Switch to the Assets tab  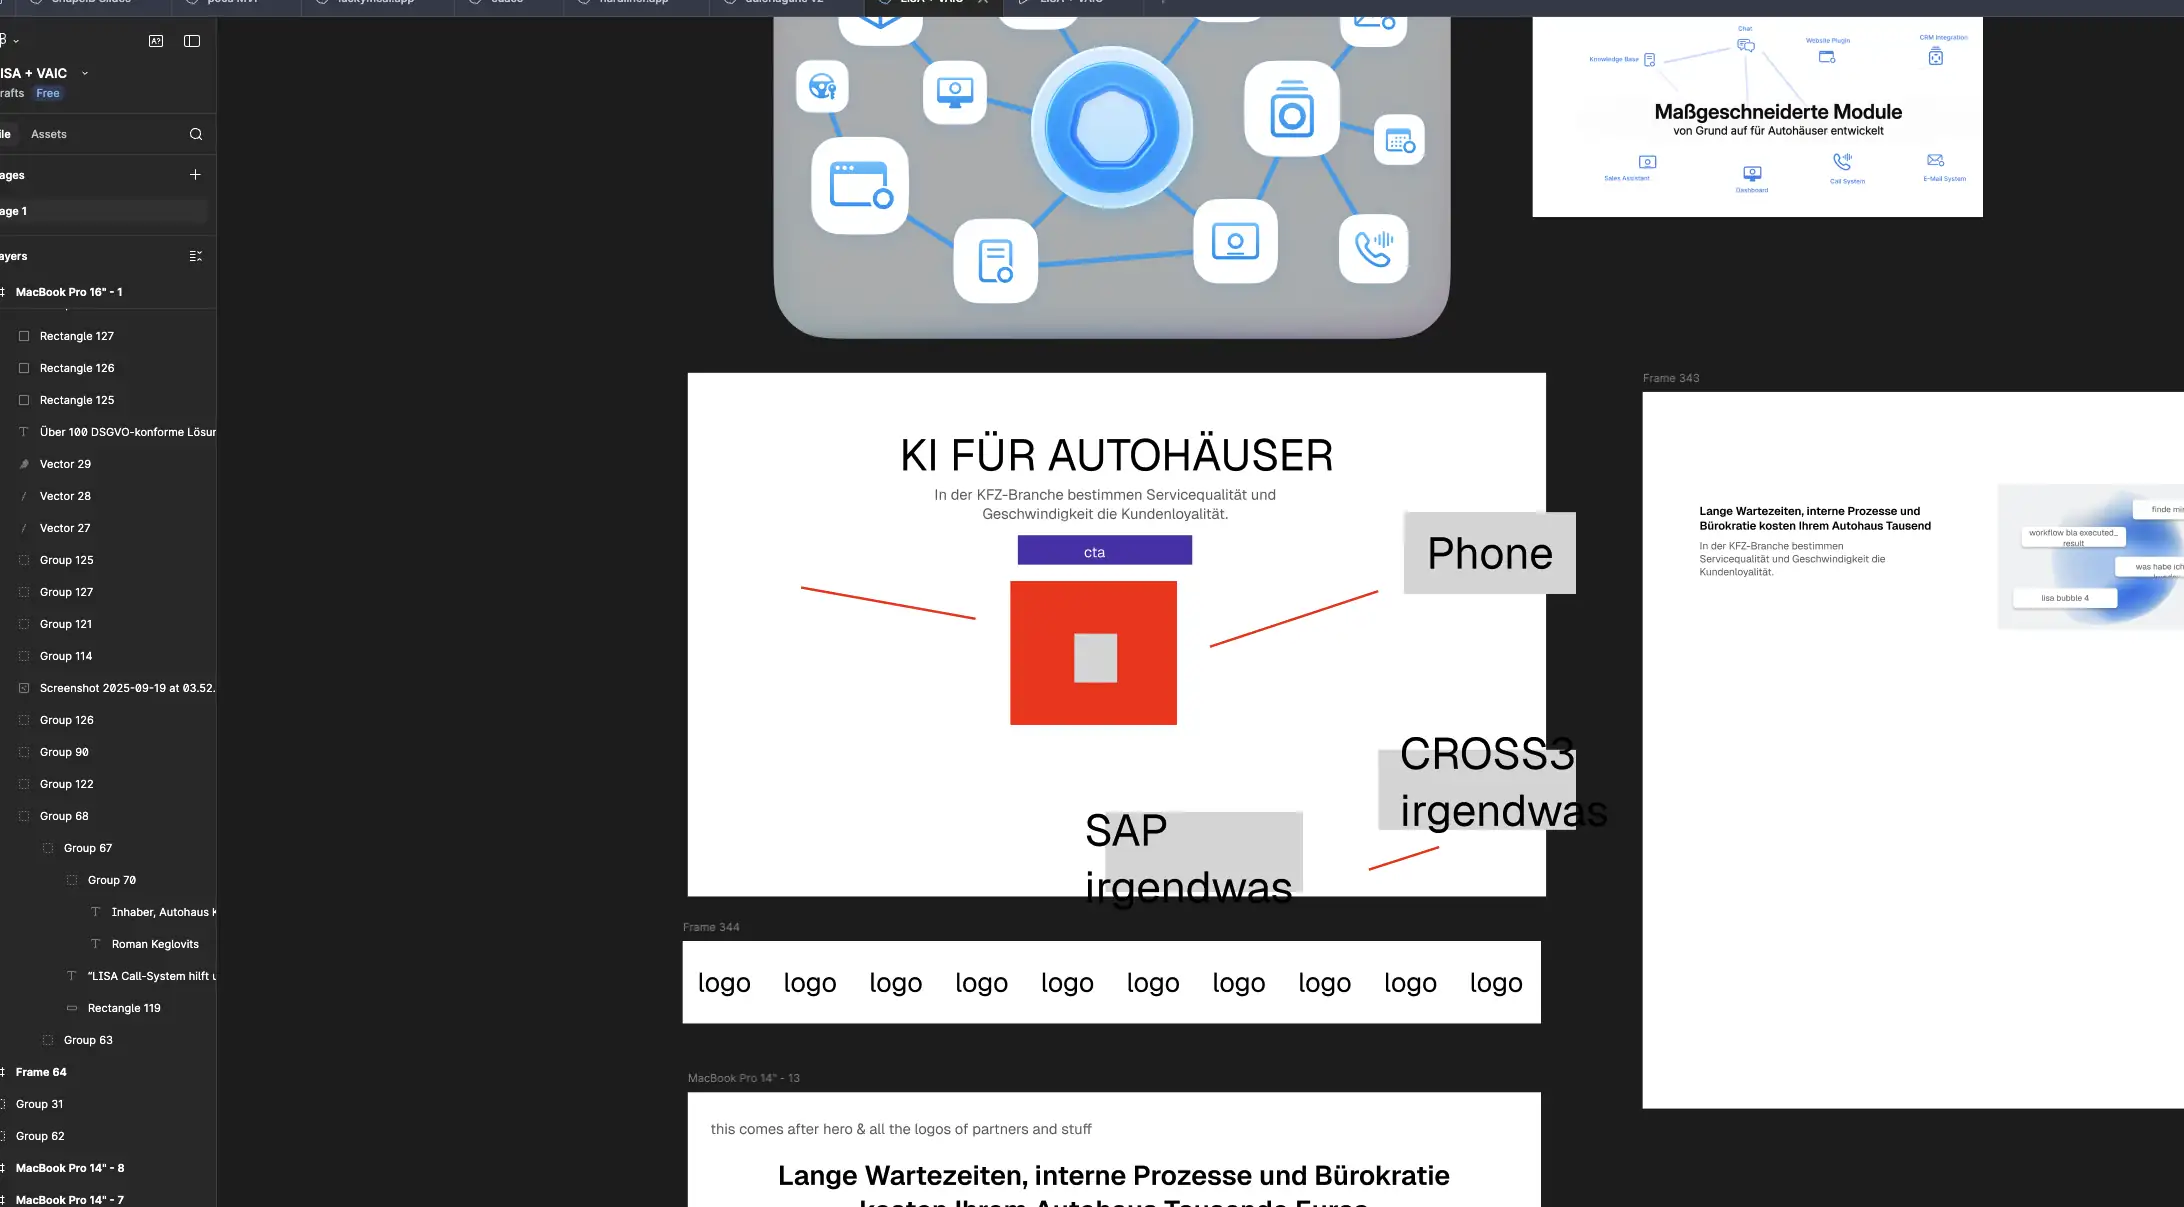coord(49,134)
